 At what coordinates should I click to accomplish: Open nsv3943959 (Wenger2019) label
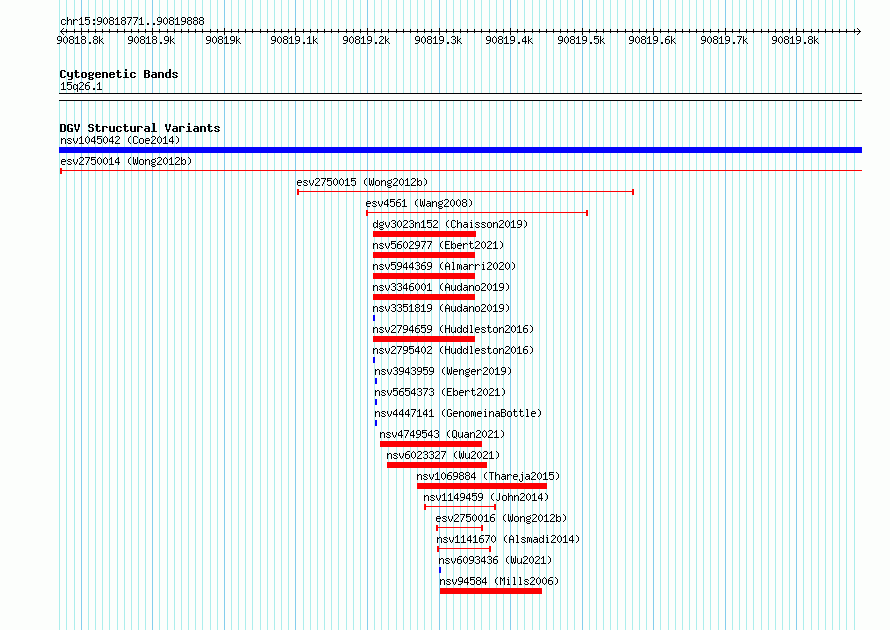pyautogui.click(x=443, y=371)
